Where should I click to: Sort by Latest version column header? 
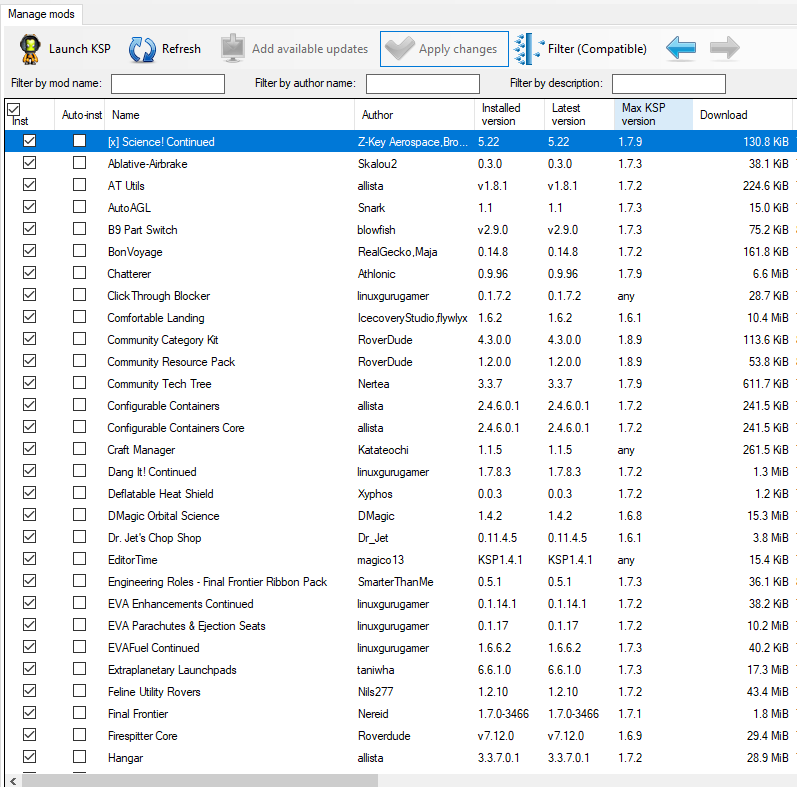pos(579,115)
